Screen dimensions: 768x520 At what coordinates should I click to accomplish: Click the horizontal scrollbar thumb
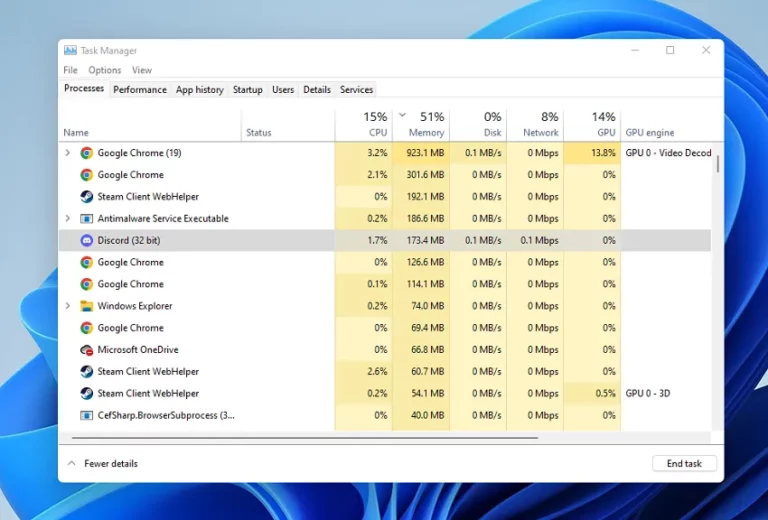[305, 437]
